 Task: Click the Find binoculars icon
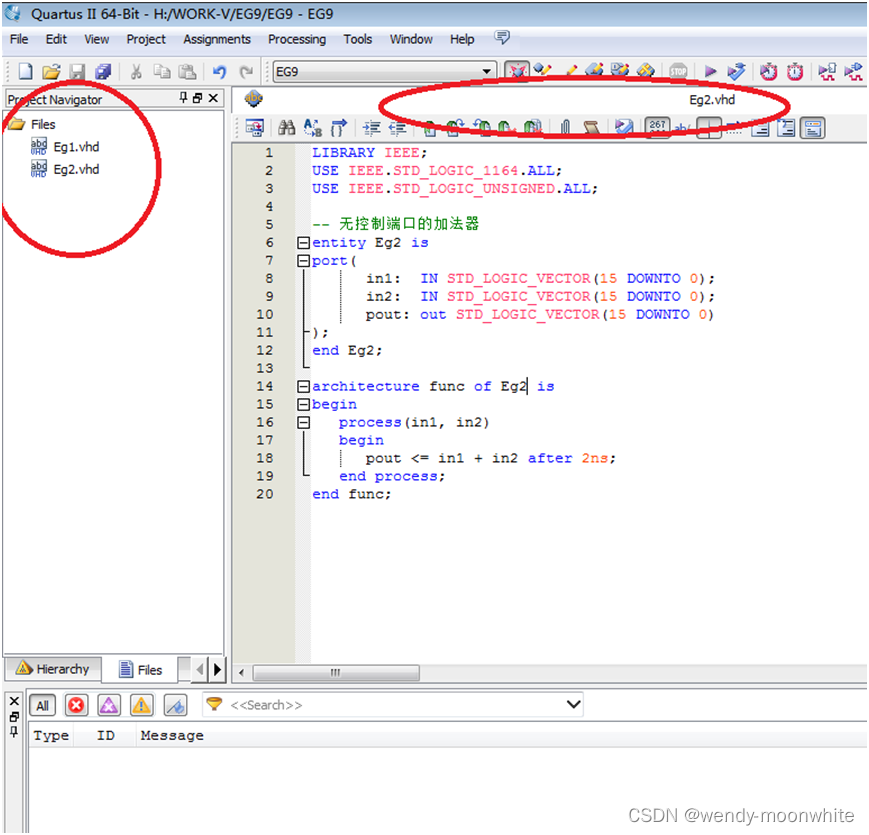[287, 128]
